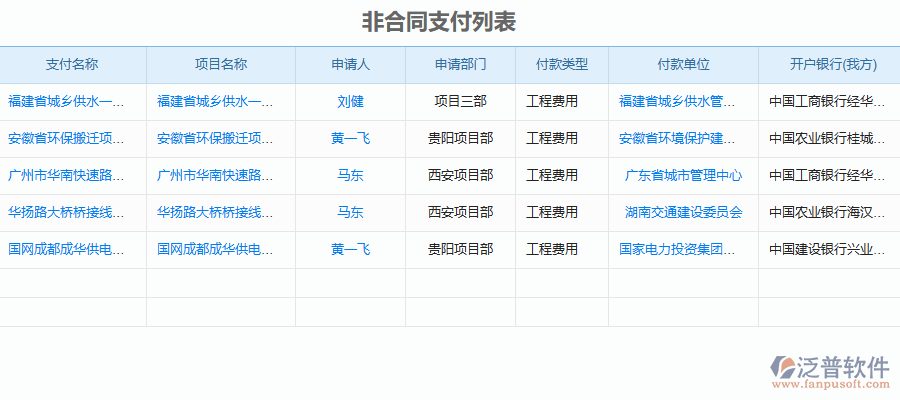
Task: Click applicant 黄一飞 in second row
Action: (350, 138)
